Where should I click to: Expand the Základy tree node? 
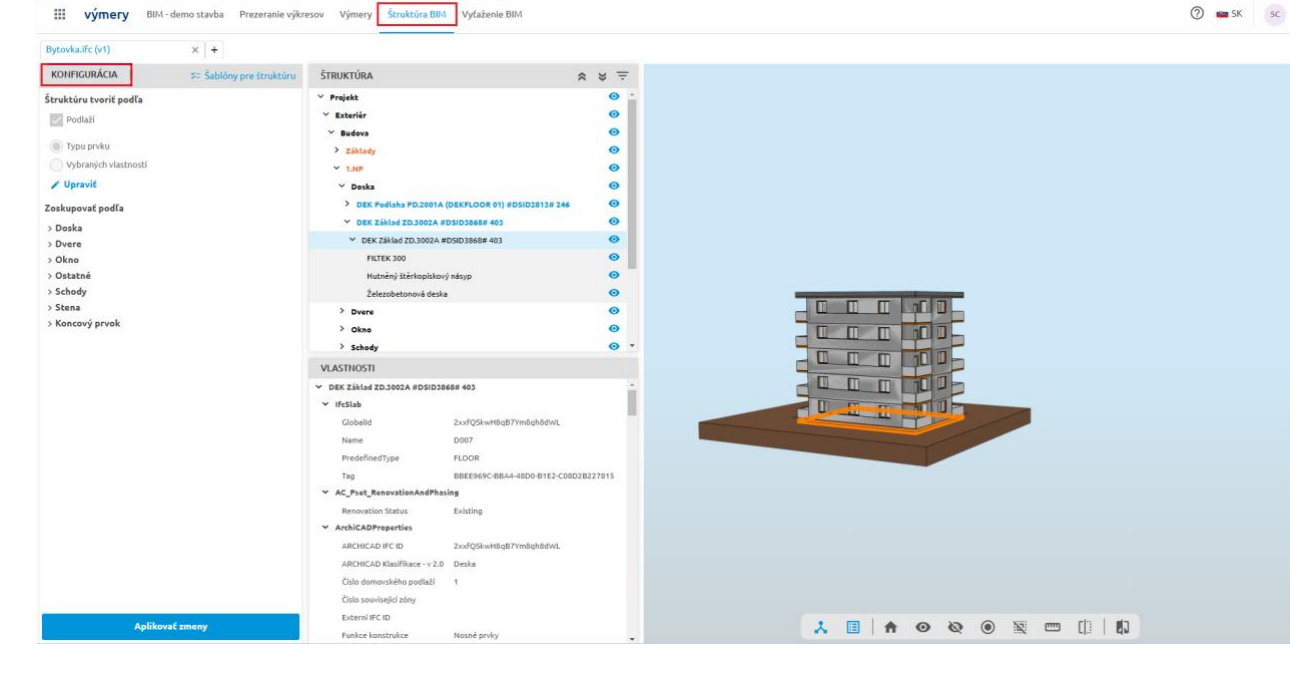coord(337,150)
